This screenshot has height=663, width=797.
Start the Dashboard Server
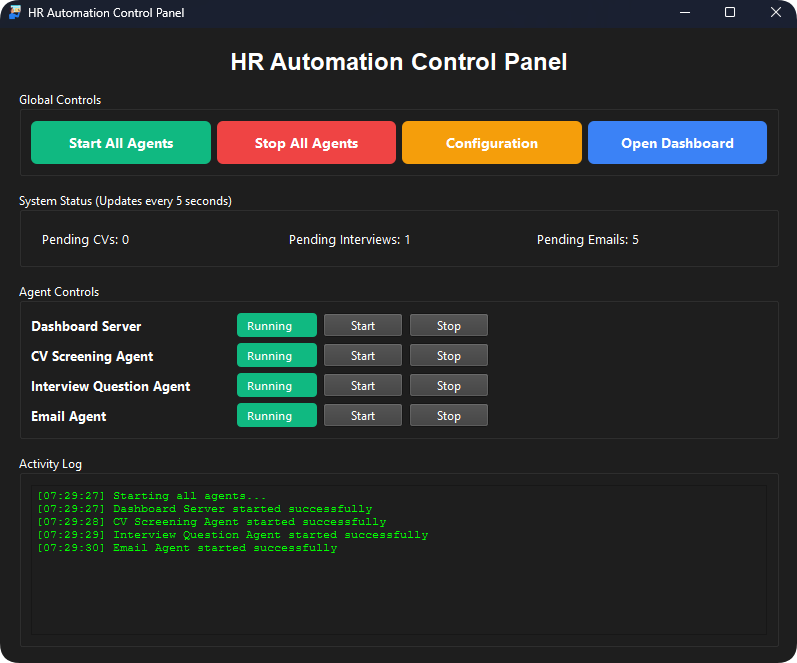click(x=363, y=326)
